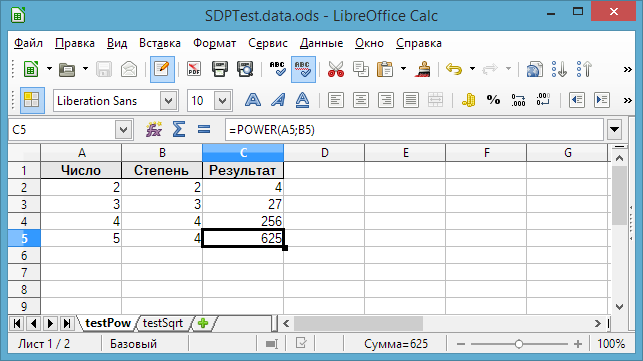Click the Print icon
This screenshot has width=643, height=361.
[x=220, y=69]
